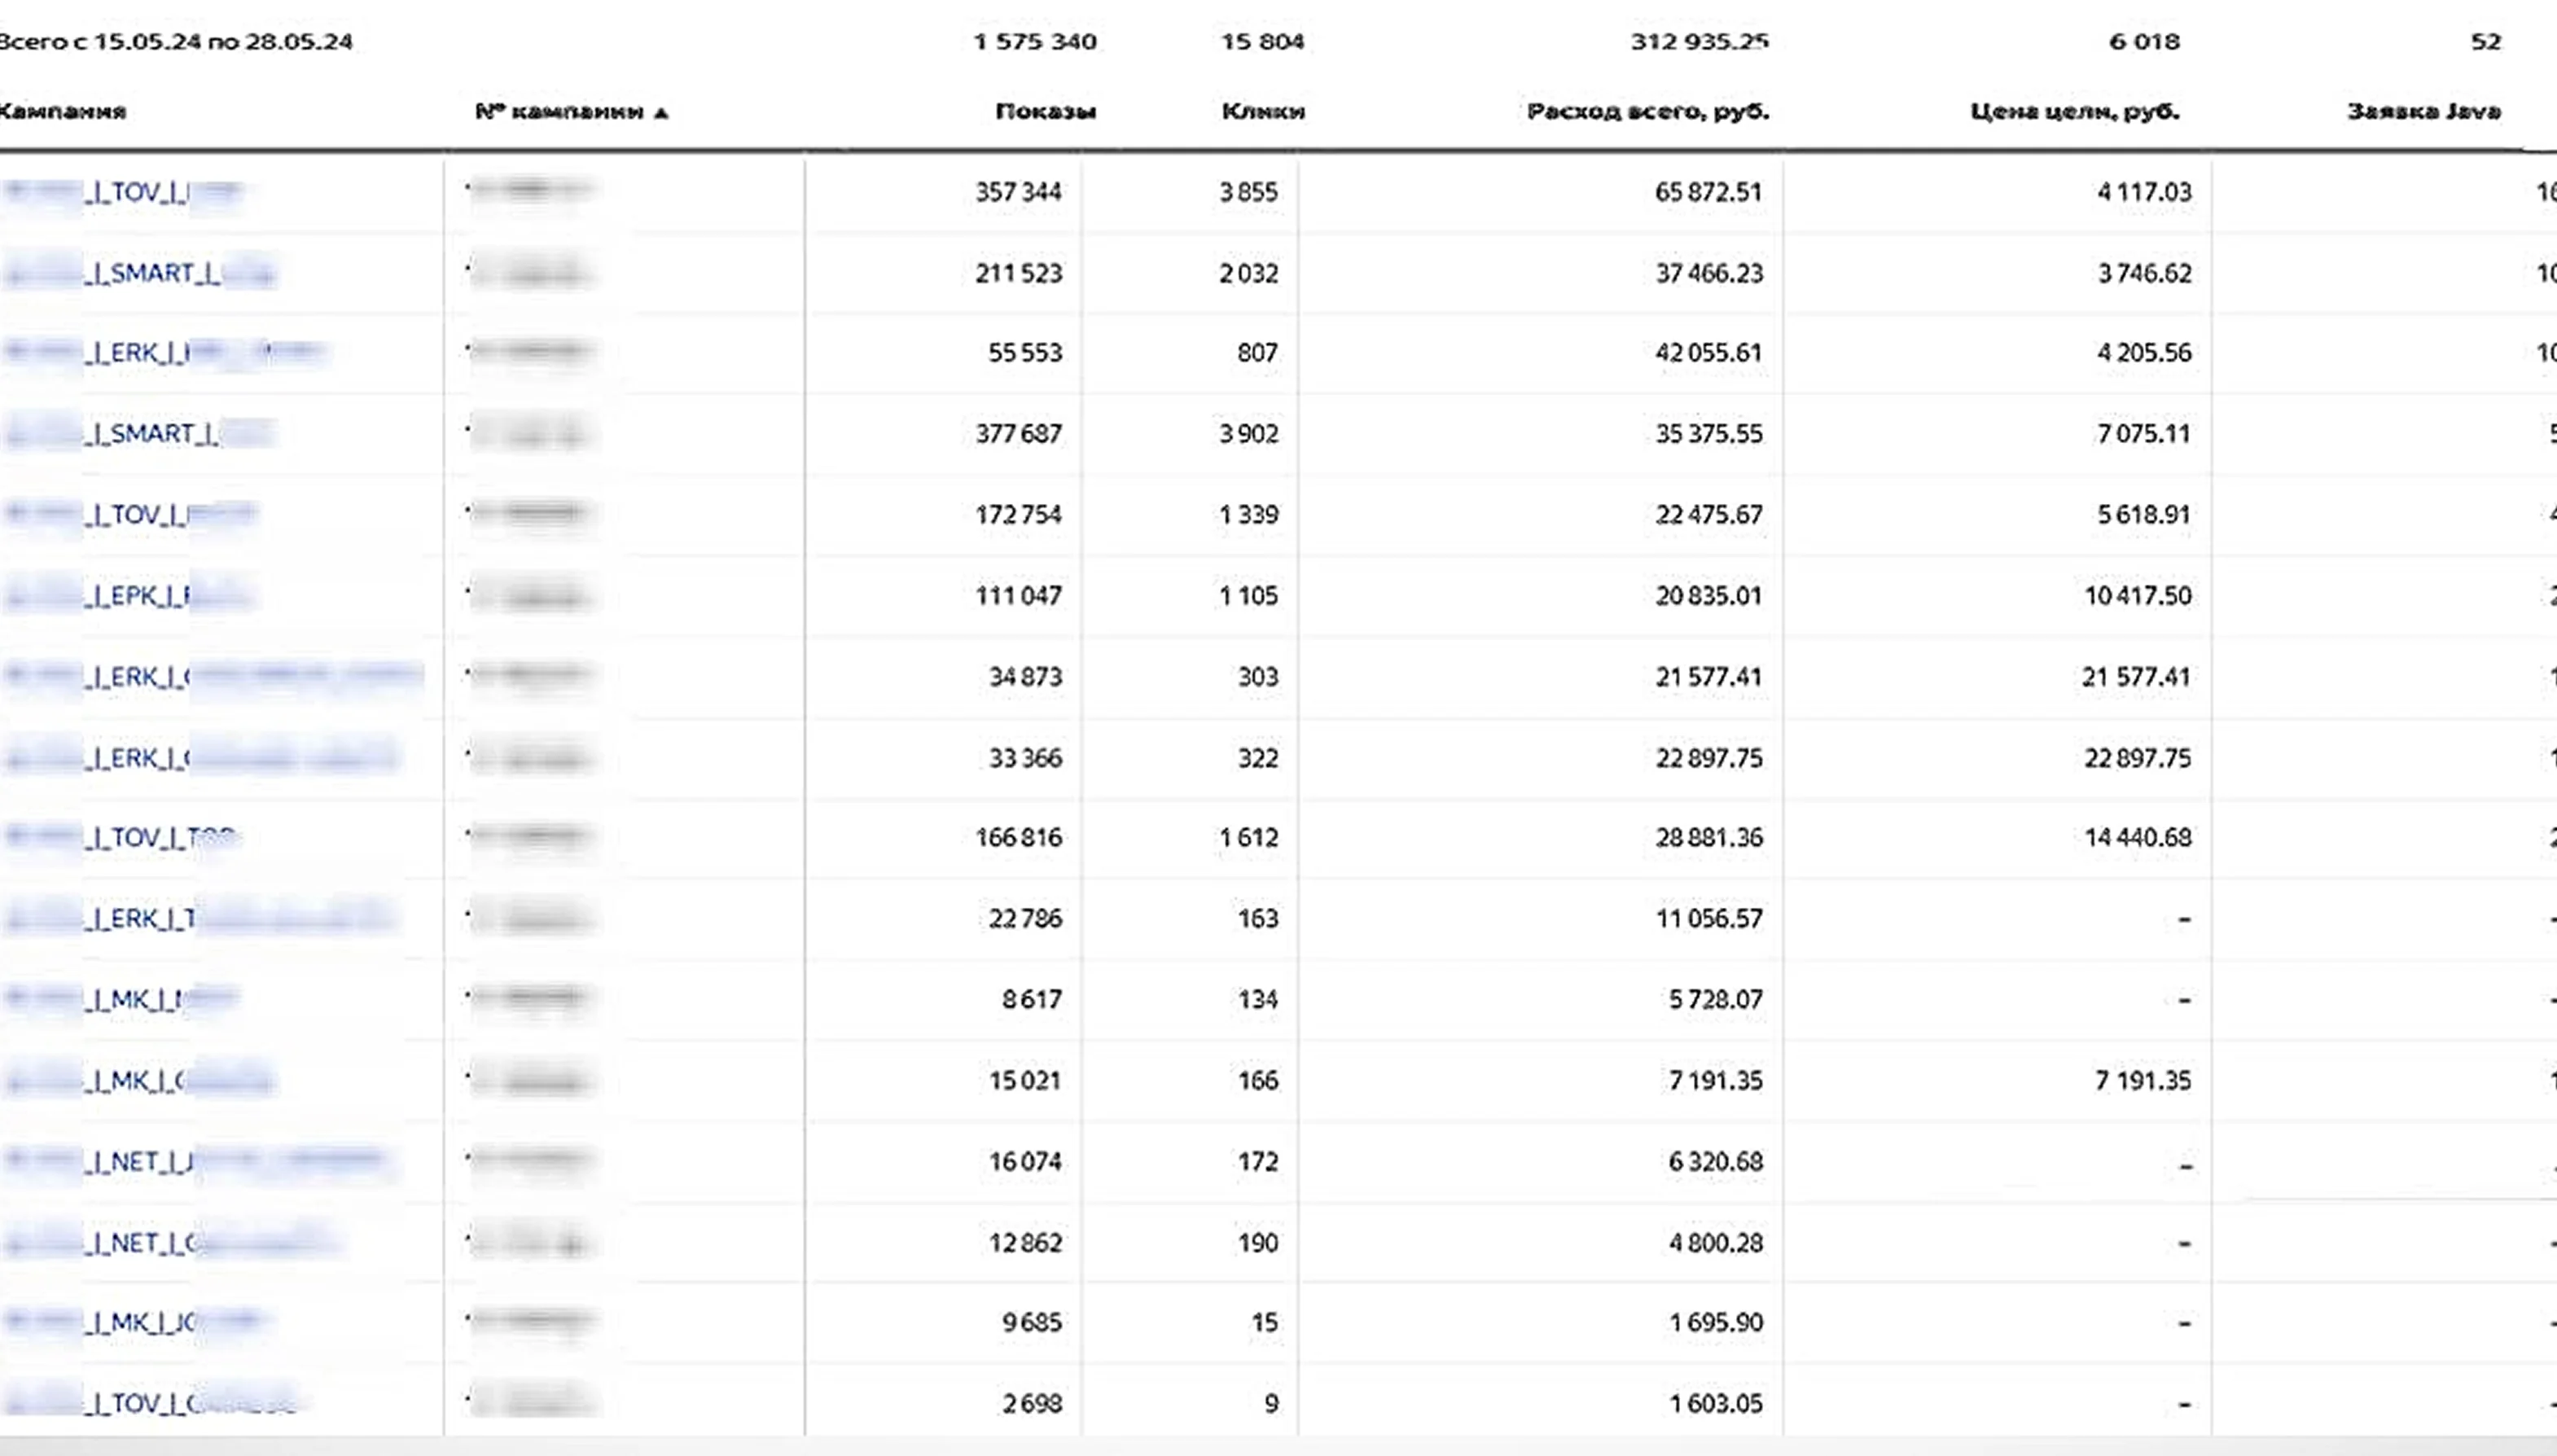The width and height of the screenshot is (2557, 1456).
Task: Open the NET campaign with 12 862 impressions
Action: click(x=140, y=1243)
